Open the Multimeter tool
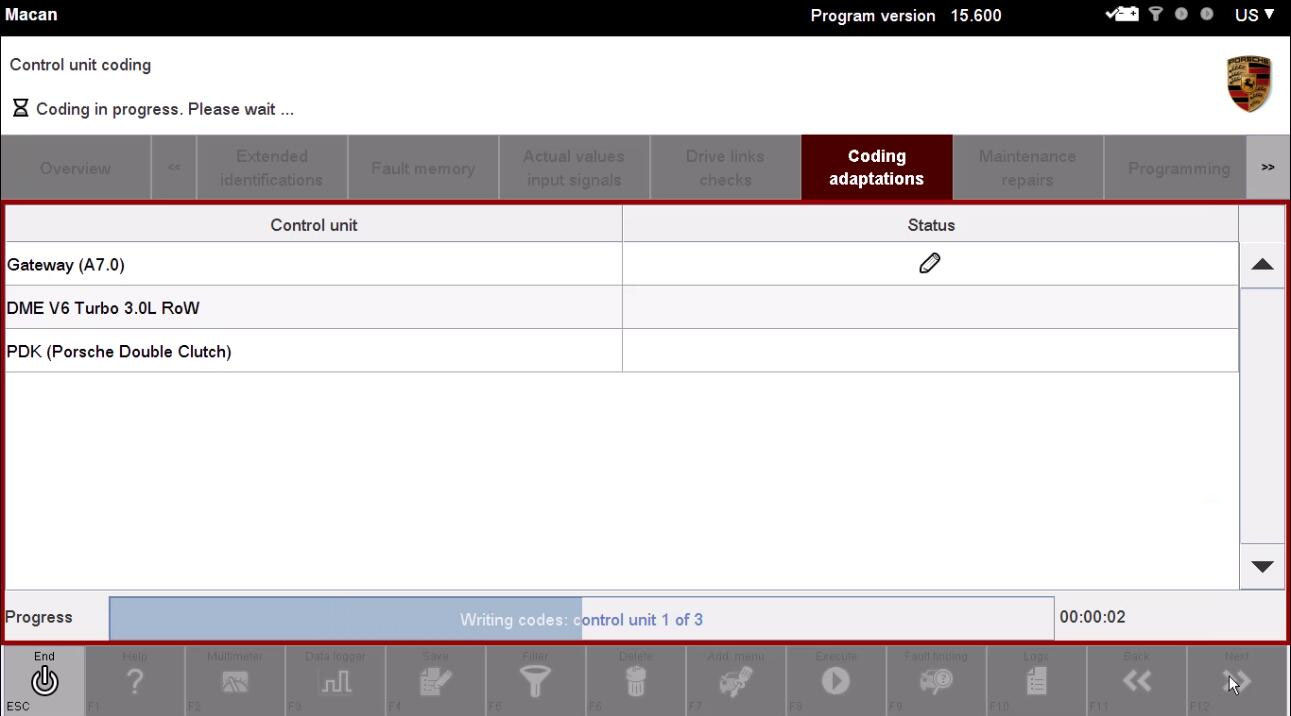The height and width of the screenshot is (716, 1291). [235, 680]
